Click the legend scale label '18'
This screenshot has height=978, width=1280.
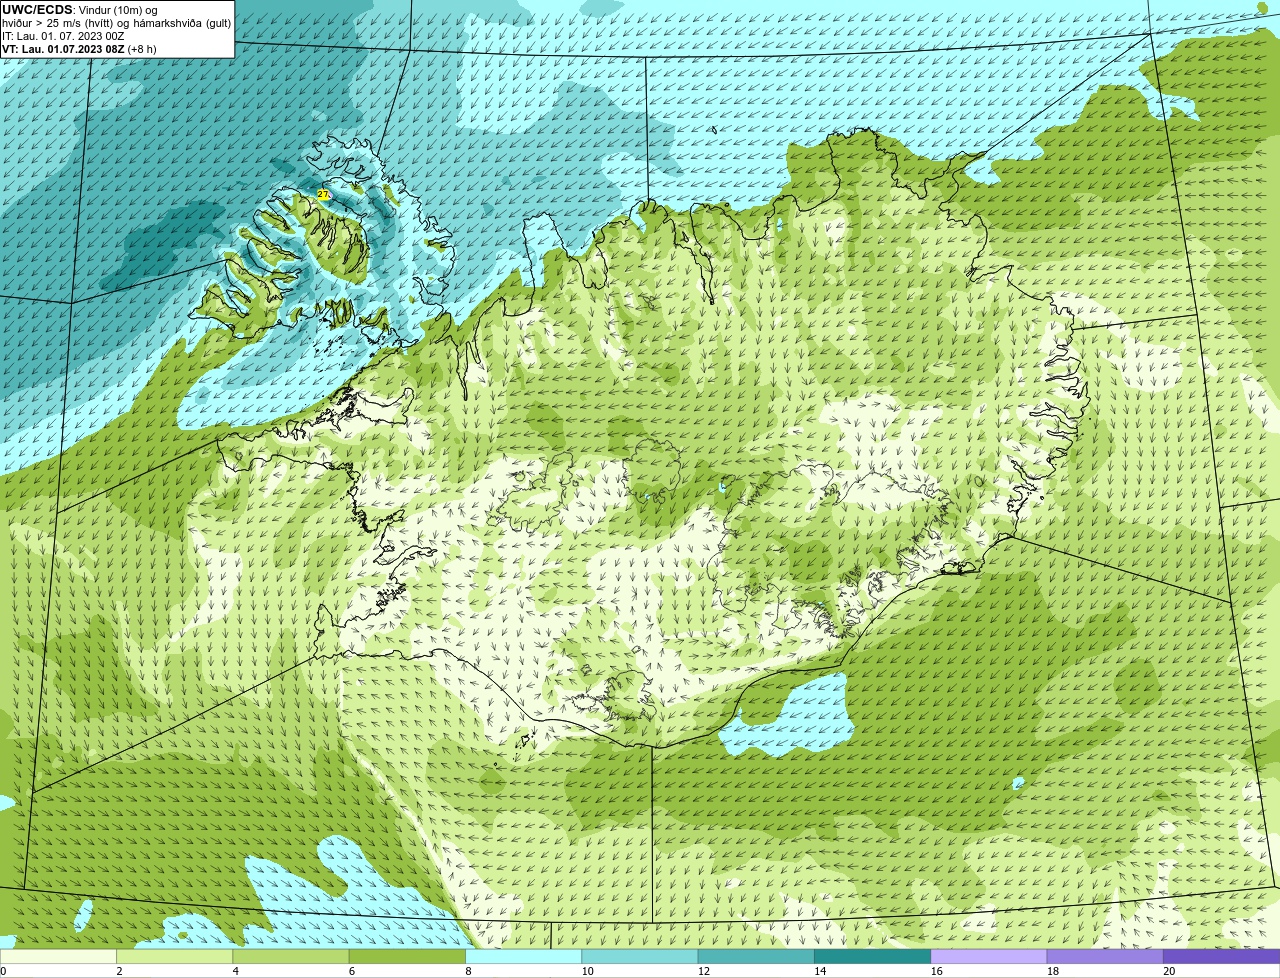[1051, 971]
